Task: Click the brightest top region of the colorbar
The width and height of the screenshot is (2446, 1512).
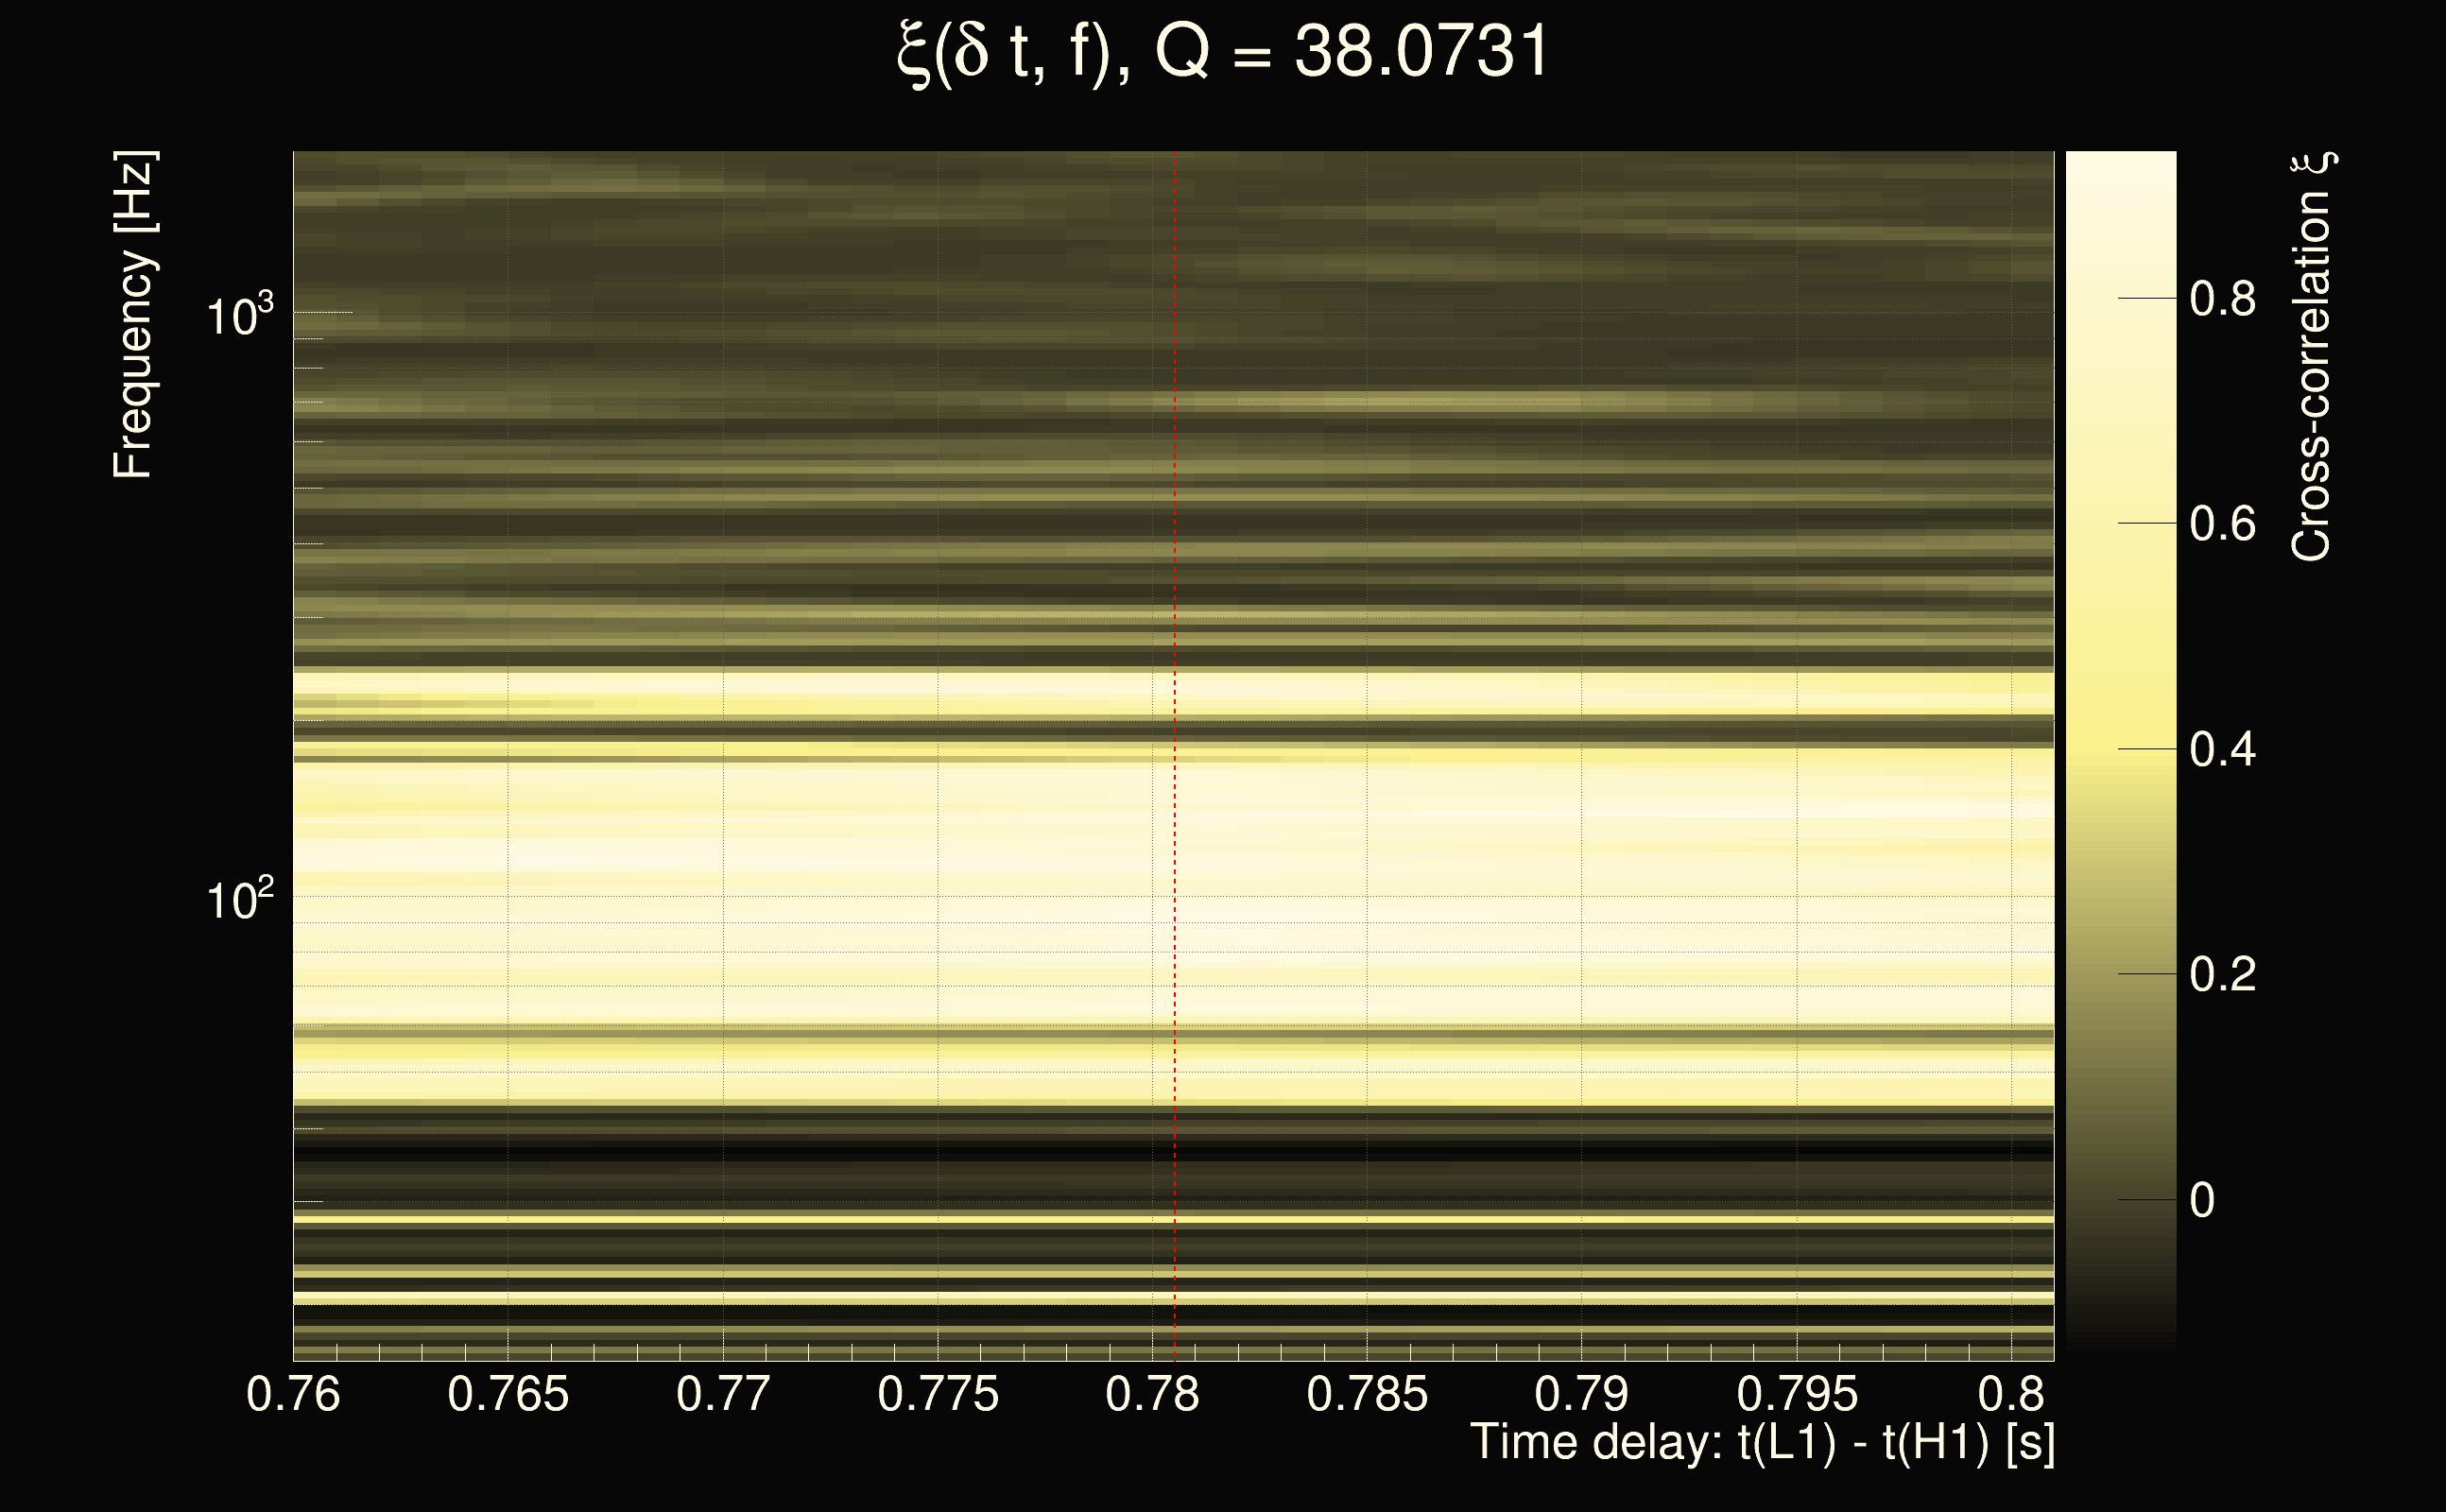Action: point(2121,175)
